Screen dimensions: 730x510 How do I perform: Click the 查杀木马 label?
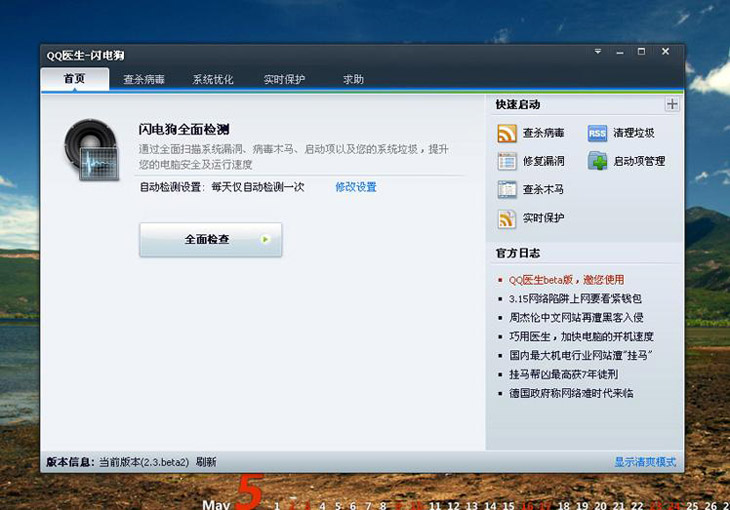(x=543, y=190)
